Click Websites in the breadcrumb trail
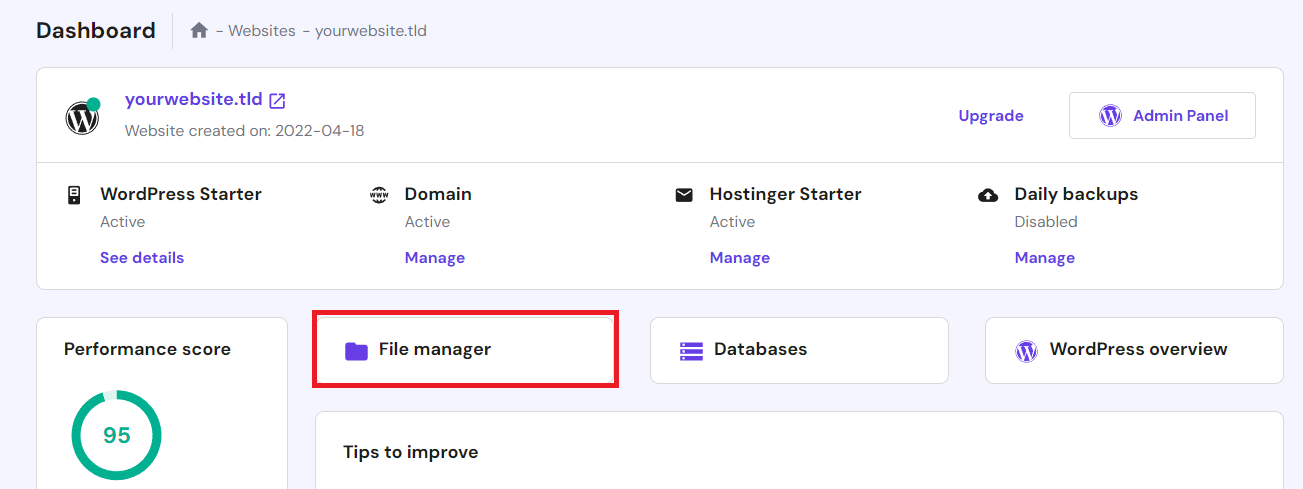1303x489 pixels. coord(261,31)
